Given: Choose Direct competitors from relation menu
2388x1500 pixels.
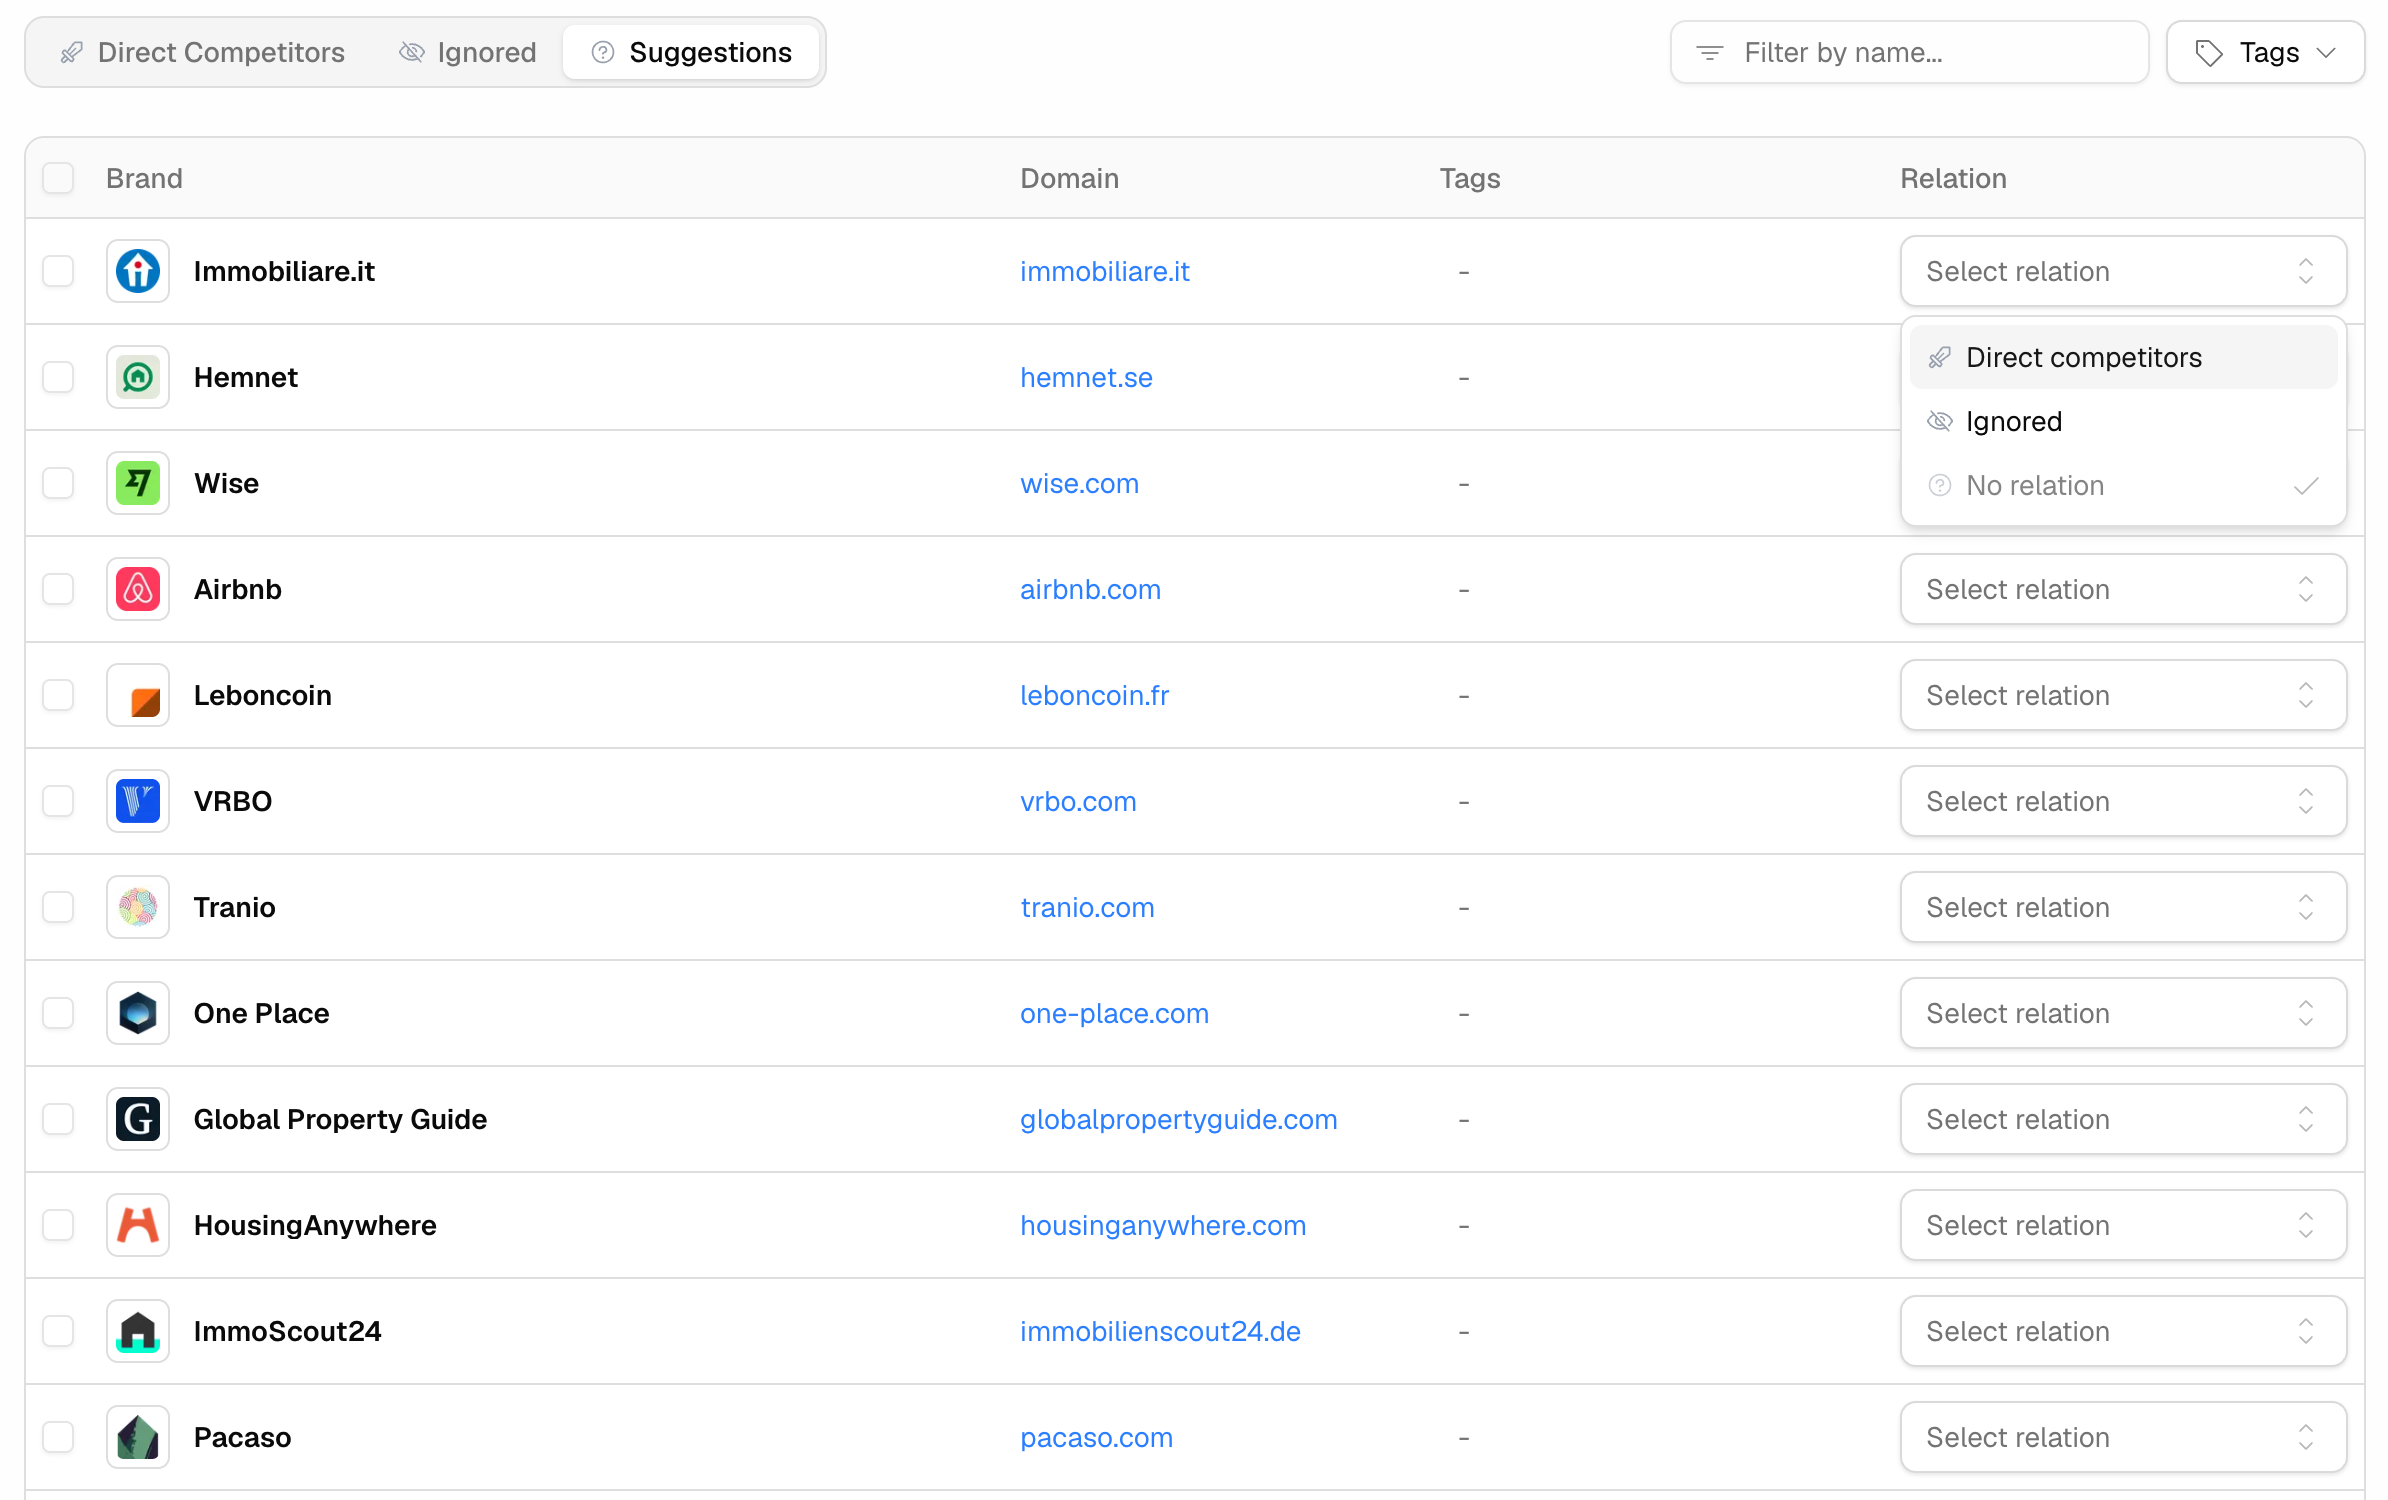Looking at the screenshot, I should (x=2123, y=357).
